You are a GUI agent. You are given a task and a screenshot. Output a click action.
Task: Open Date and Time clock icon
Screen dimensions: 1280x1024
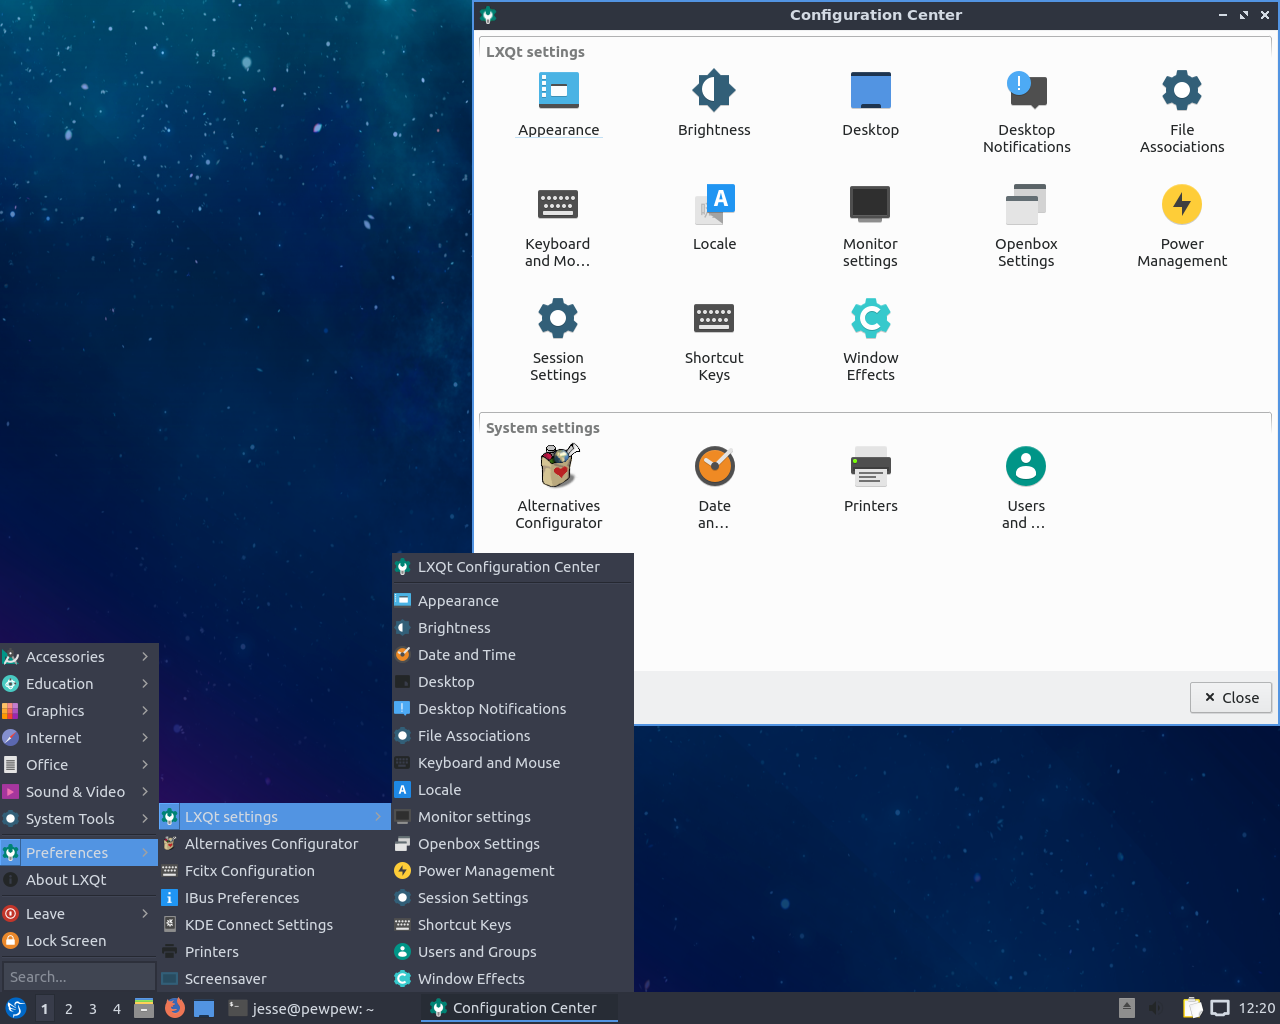point(714,466)
